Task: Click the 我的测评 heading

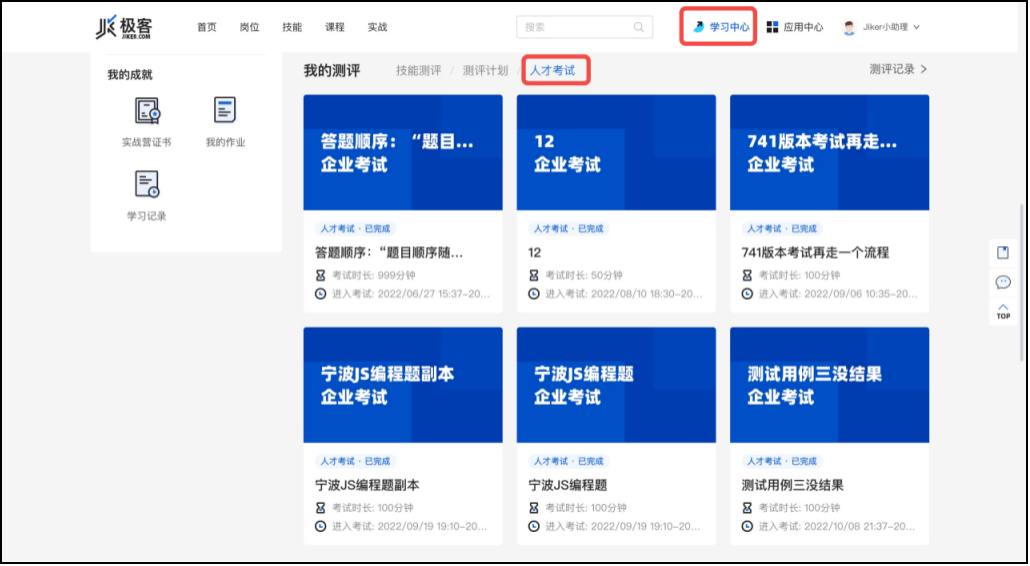Action: (332, 71)
